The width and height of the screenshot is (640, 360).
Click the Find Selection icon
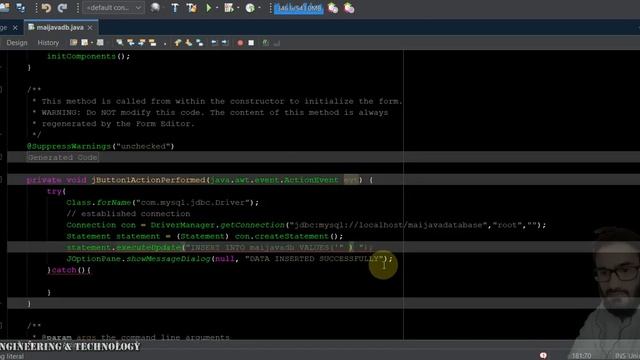120,42
